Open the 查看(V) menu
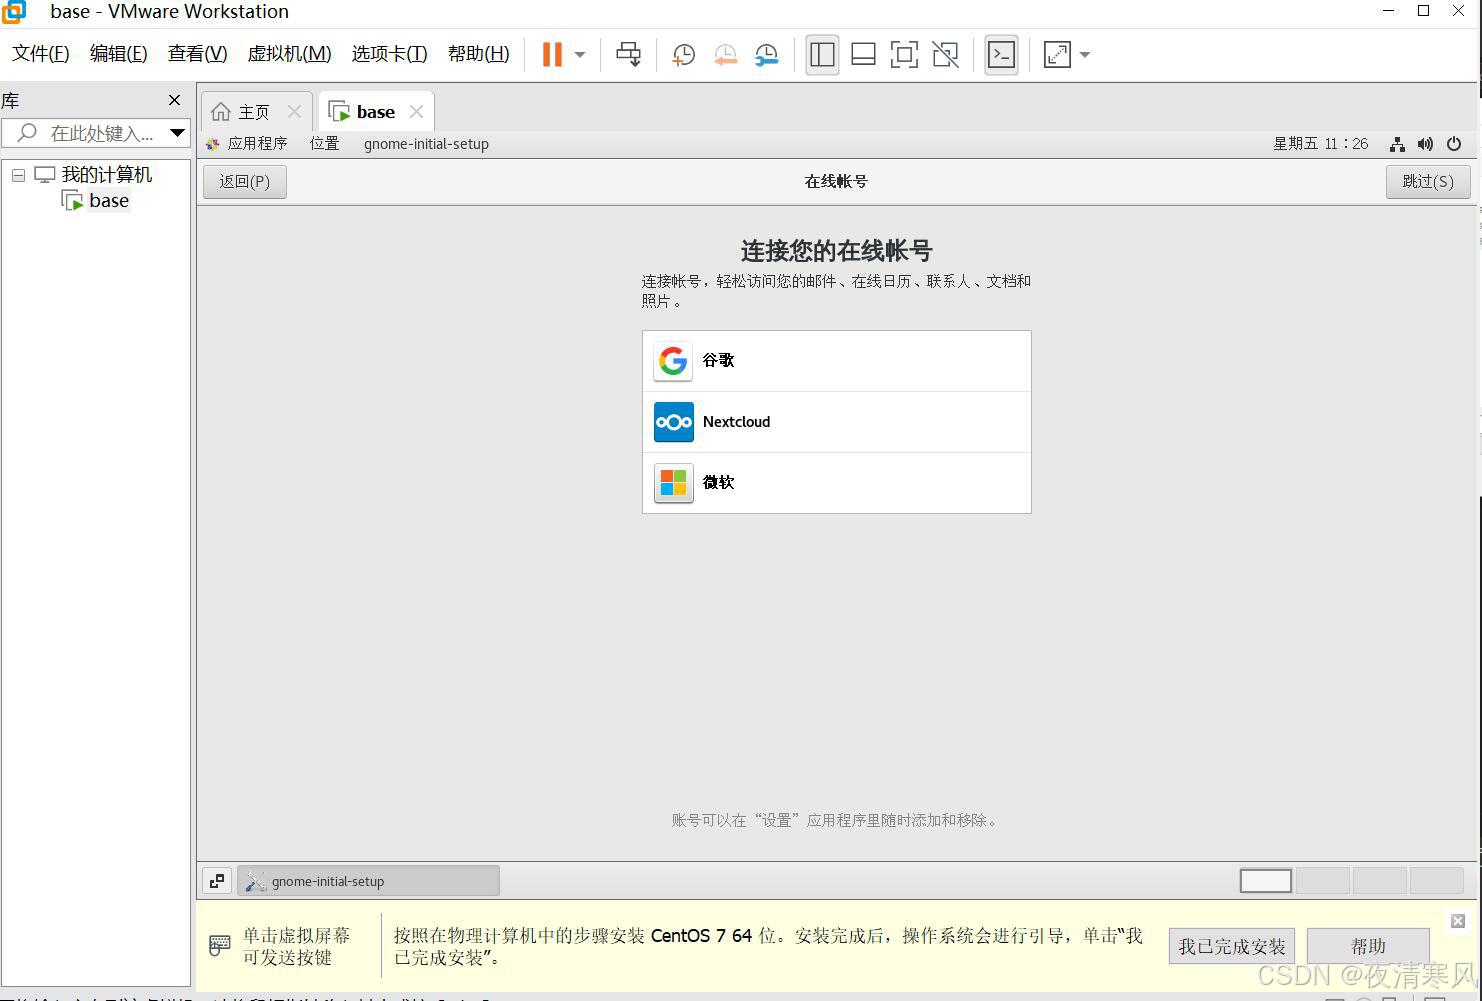 [x=197, y=54]
